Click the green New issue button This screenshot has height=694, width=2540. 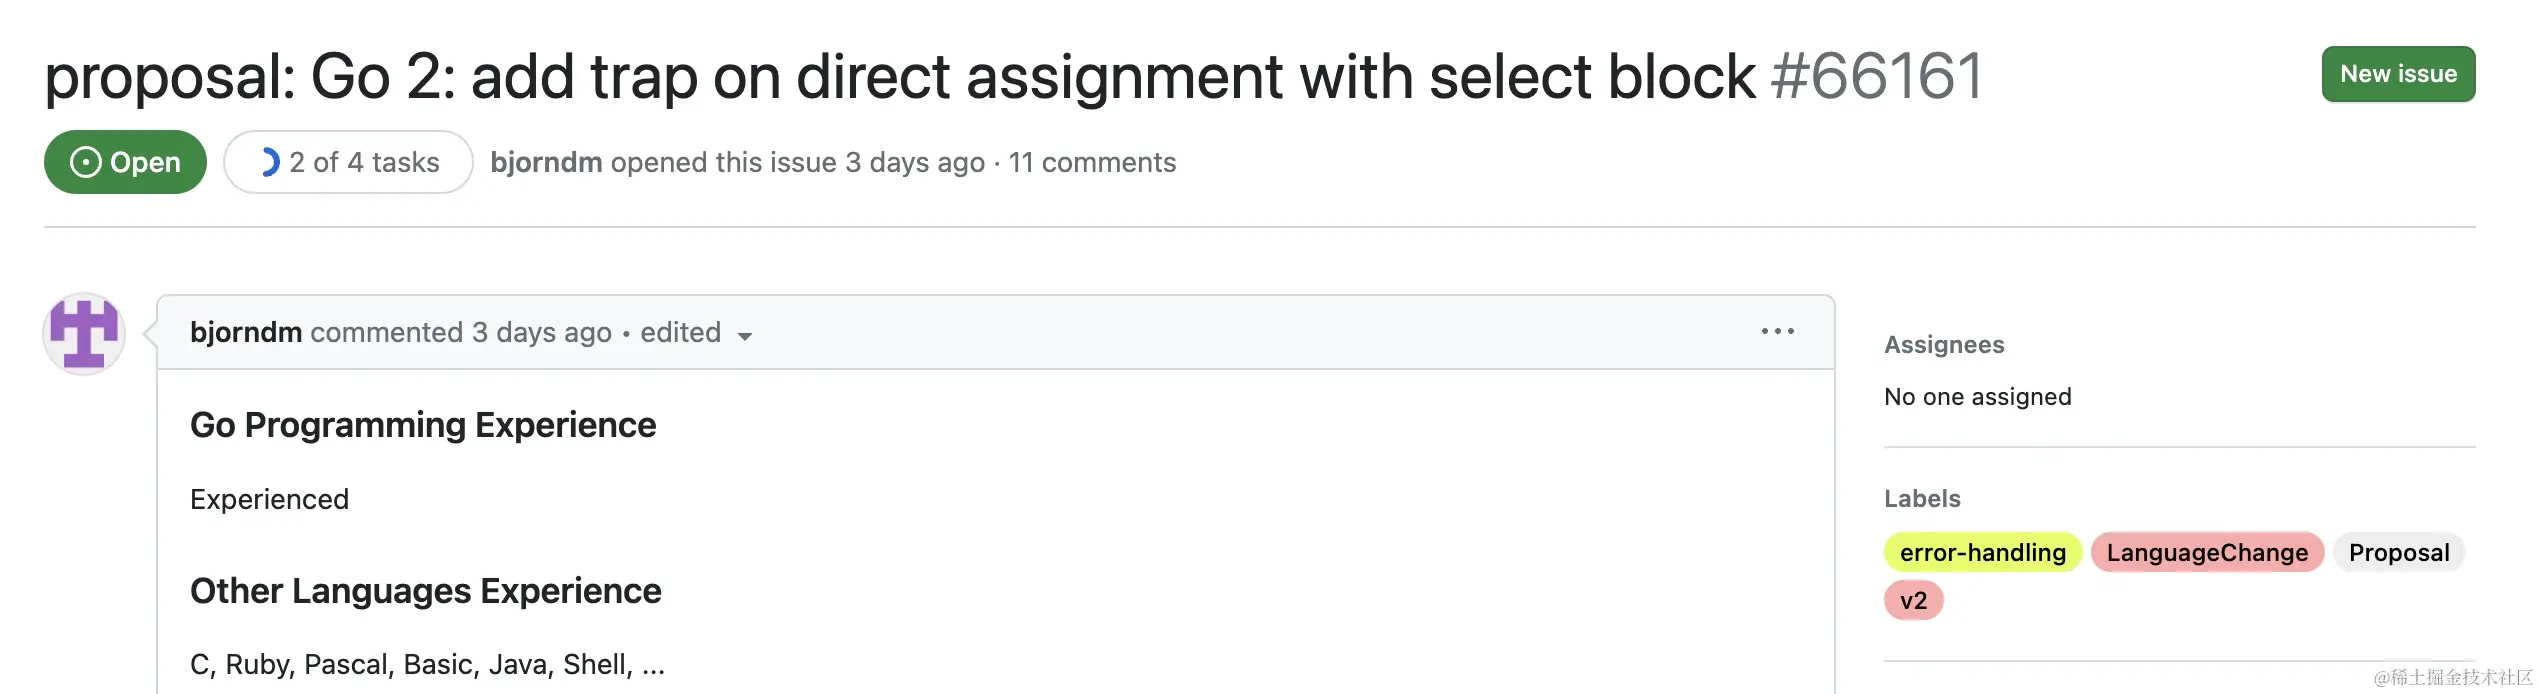coord(2398,74)
